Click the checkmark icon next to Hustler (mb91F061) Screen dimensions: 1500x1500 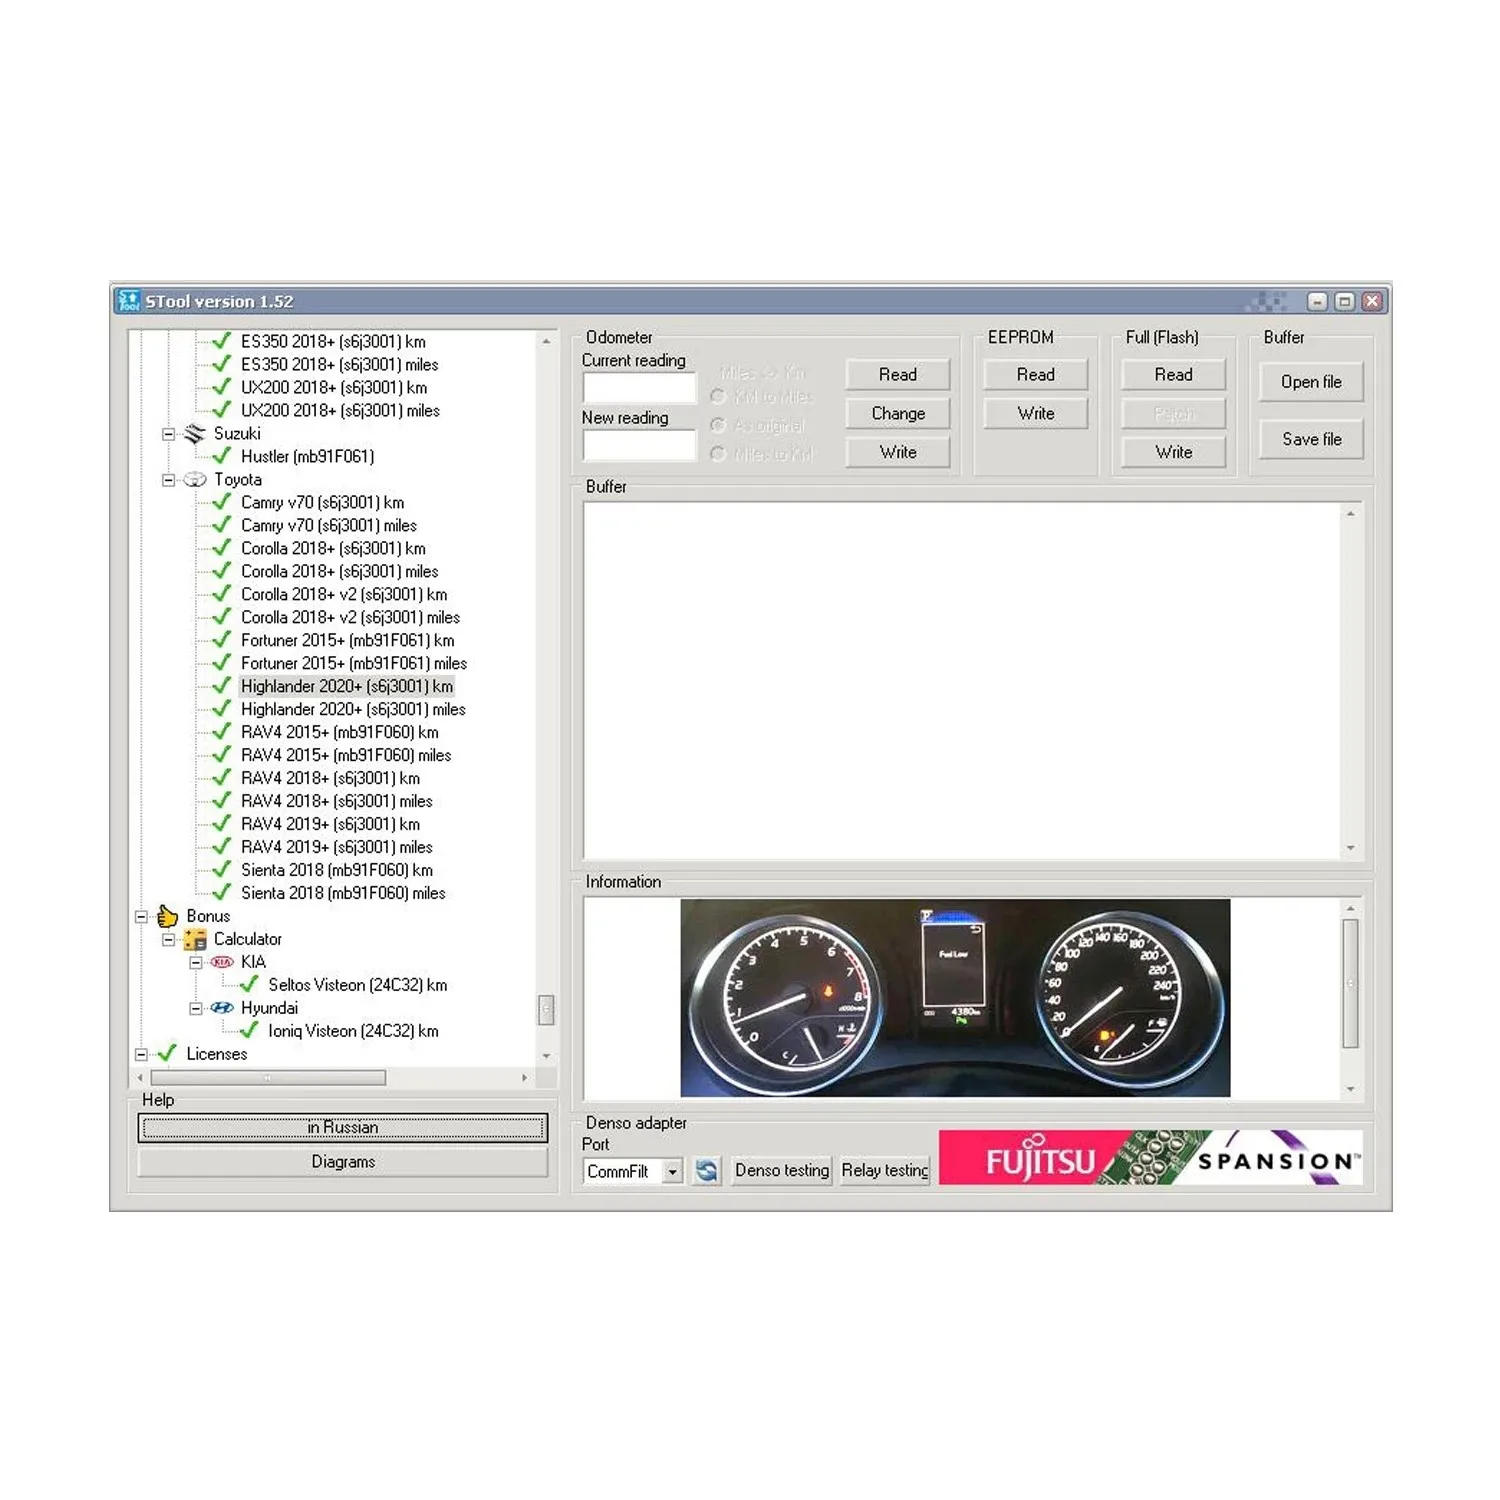click(x=221, y=456)
